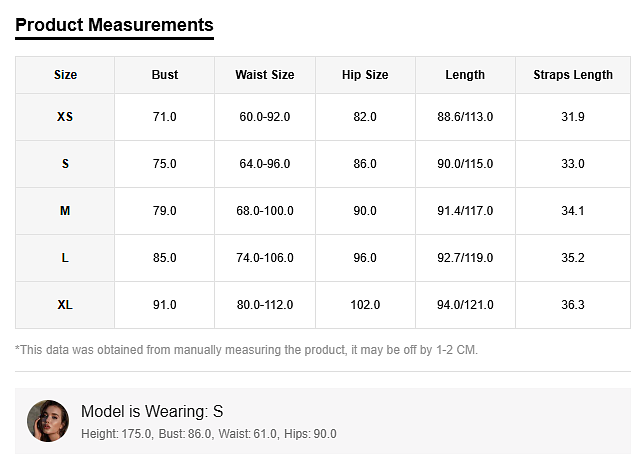
Task: Click the manual measuring disclaimer note
Action: tap(246, 350)
